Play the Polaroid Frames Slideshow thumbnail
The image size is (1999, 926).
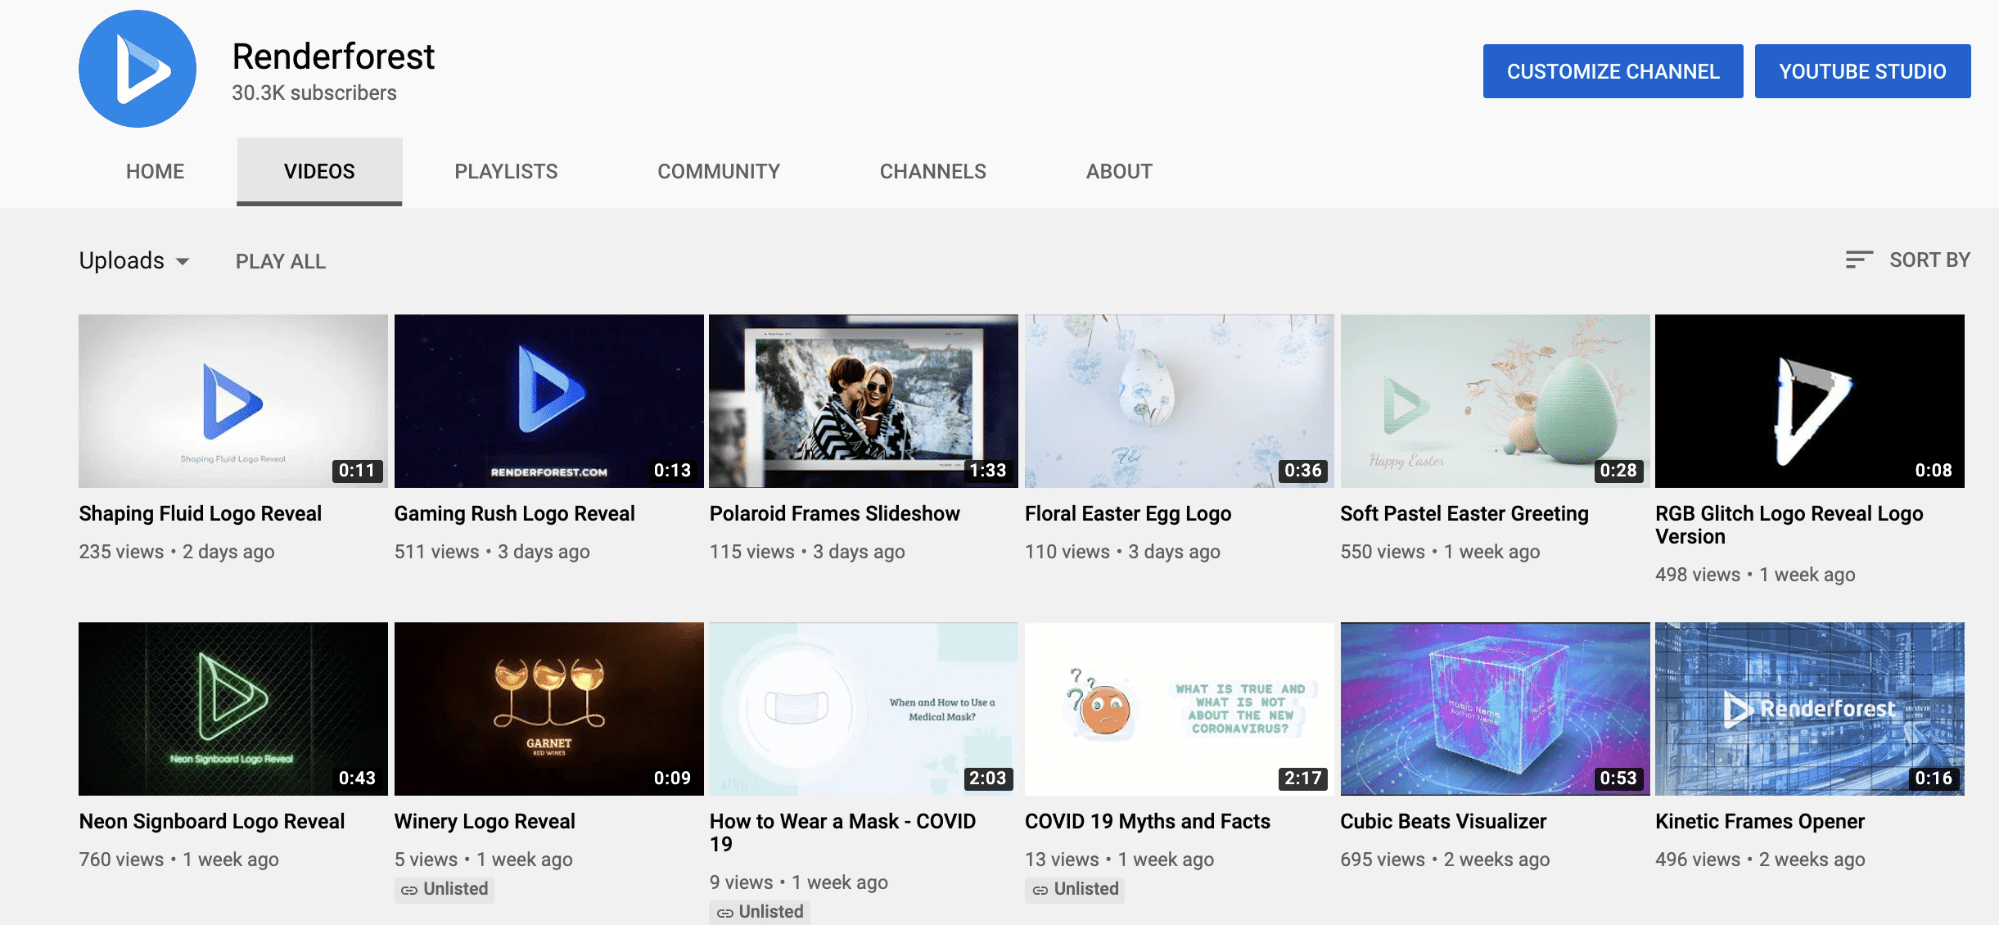pos(864,401)
